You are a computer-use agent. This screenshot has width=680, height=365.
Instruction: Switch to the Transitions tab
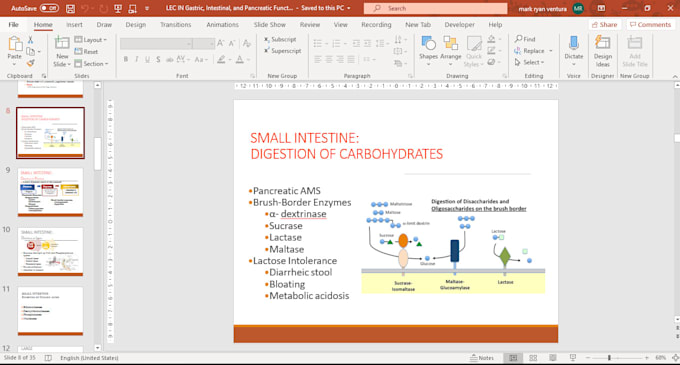[176, 25]
